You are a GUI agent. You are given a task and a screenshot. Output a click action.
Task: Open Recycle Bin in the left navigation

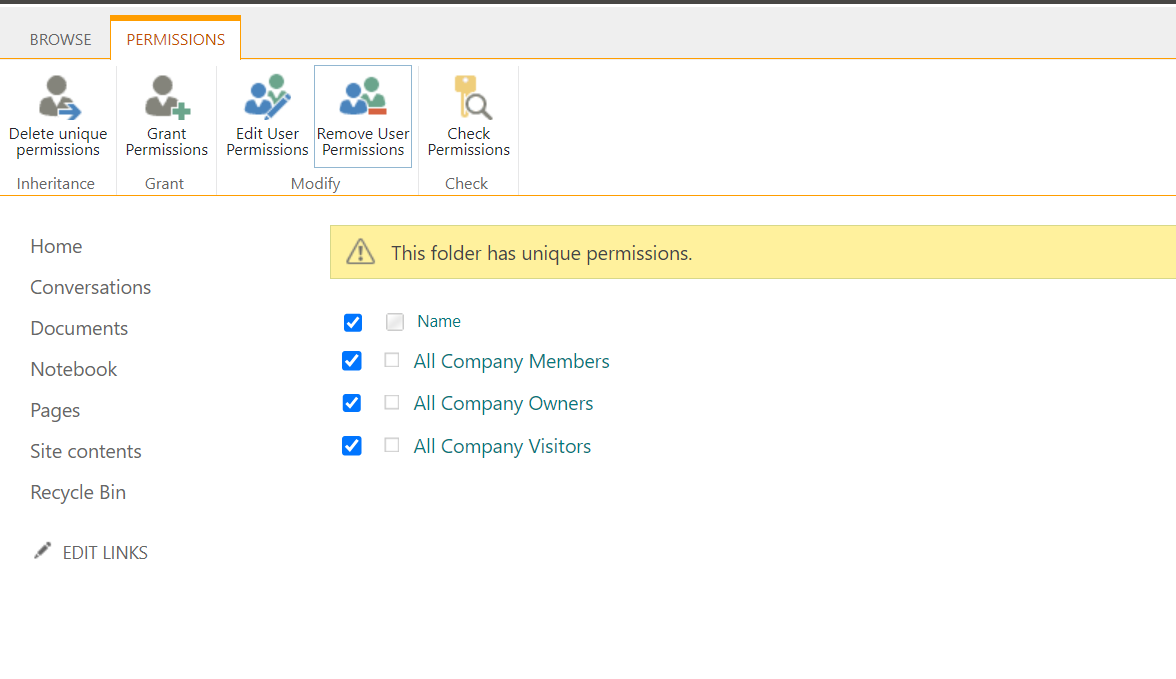(x=78, y=493)
